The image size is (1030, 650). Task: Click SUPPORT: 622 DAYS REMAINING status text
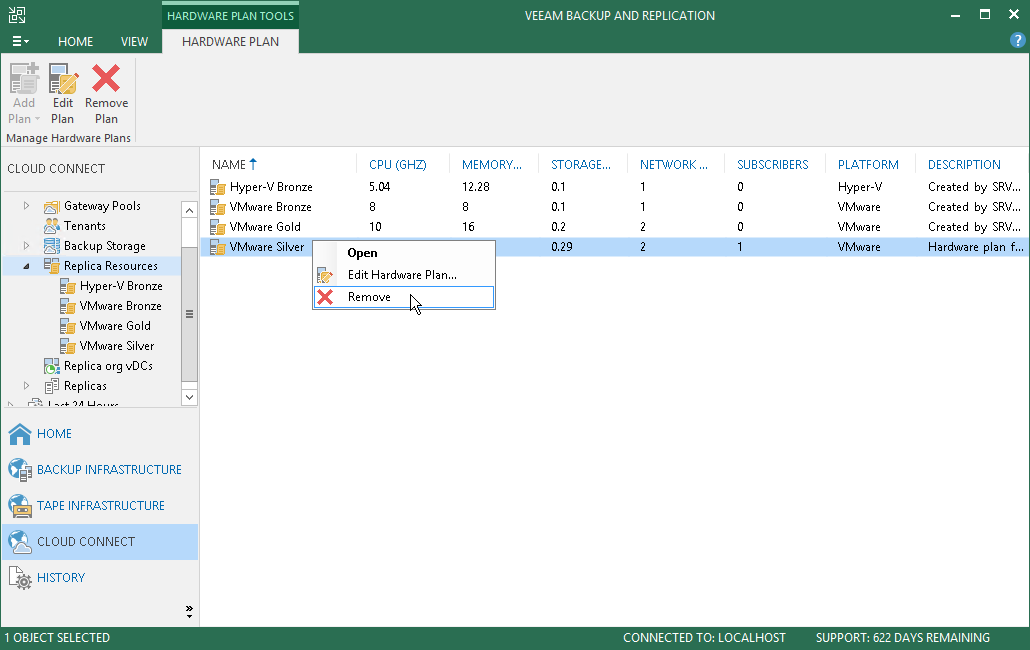[903, 638]
